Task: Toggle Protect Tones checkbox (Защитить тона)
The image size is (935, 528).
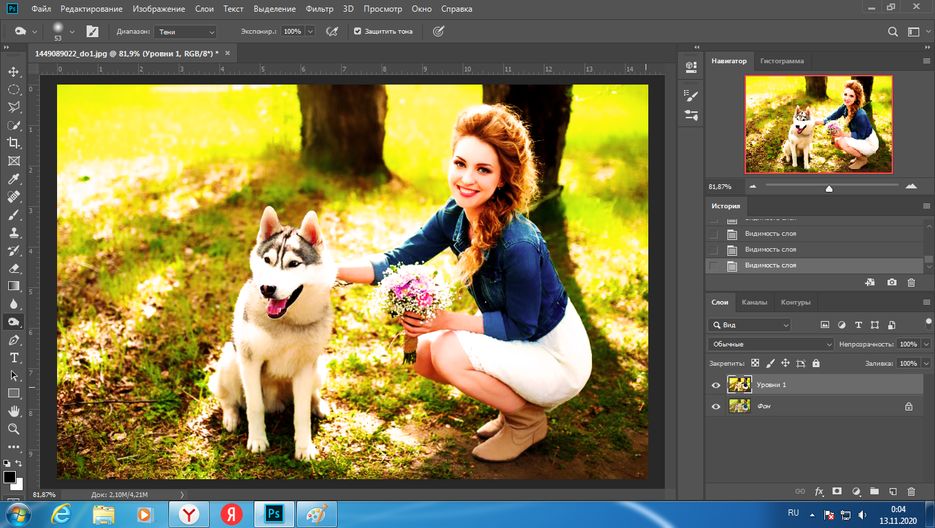Action: tap(358, 31)
